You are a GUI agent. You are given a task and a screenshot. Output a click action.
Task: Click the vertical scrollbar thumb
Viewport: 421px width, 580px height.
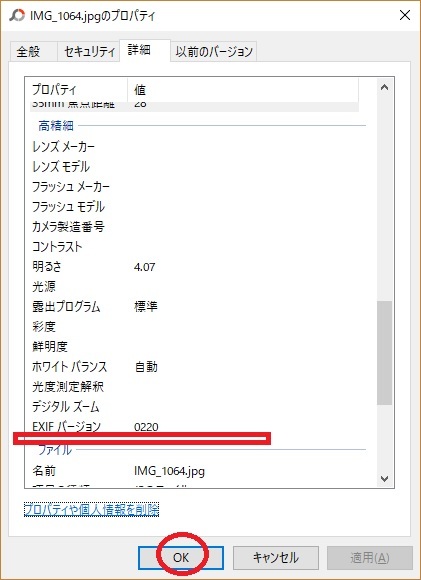tap(384, 353)
